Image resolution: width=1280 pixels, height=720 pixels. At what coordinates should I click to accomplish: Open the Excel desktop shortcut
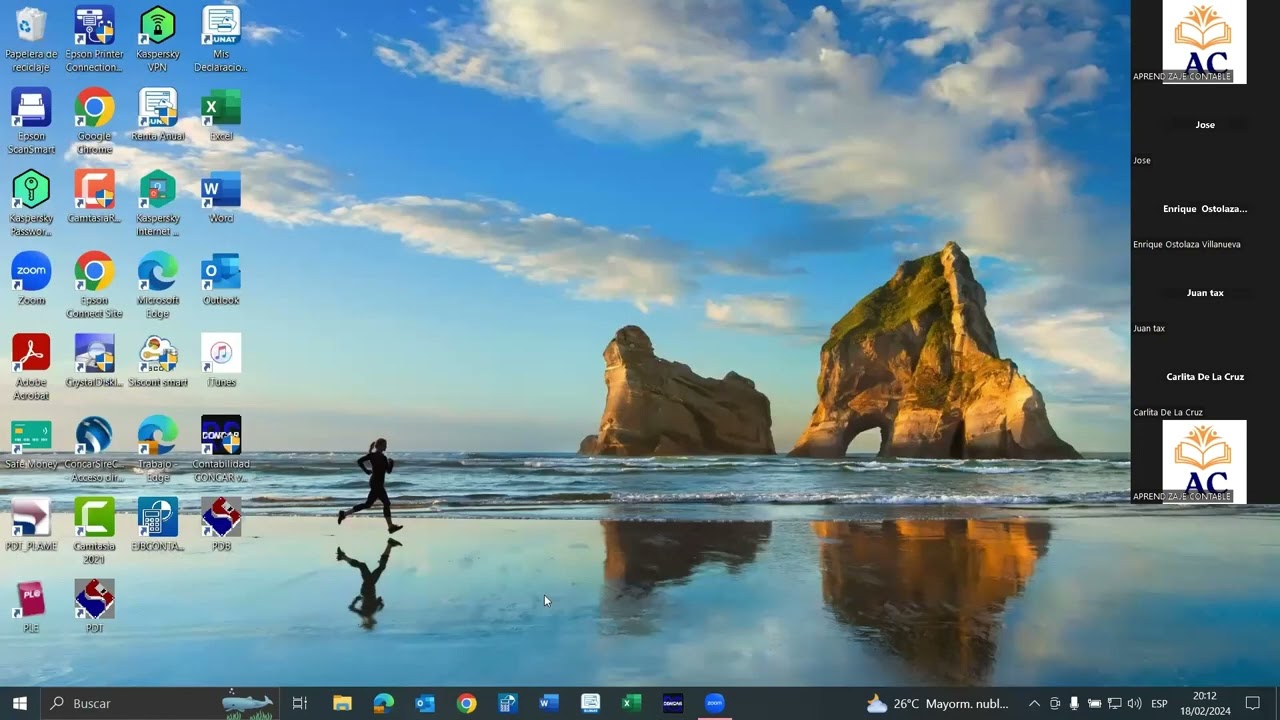click(221, 115)
